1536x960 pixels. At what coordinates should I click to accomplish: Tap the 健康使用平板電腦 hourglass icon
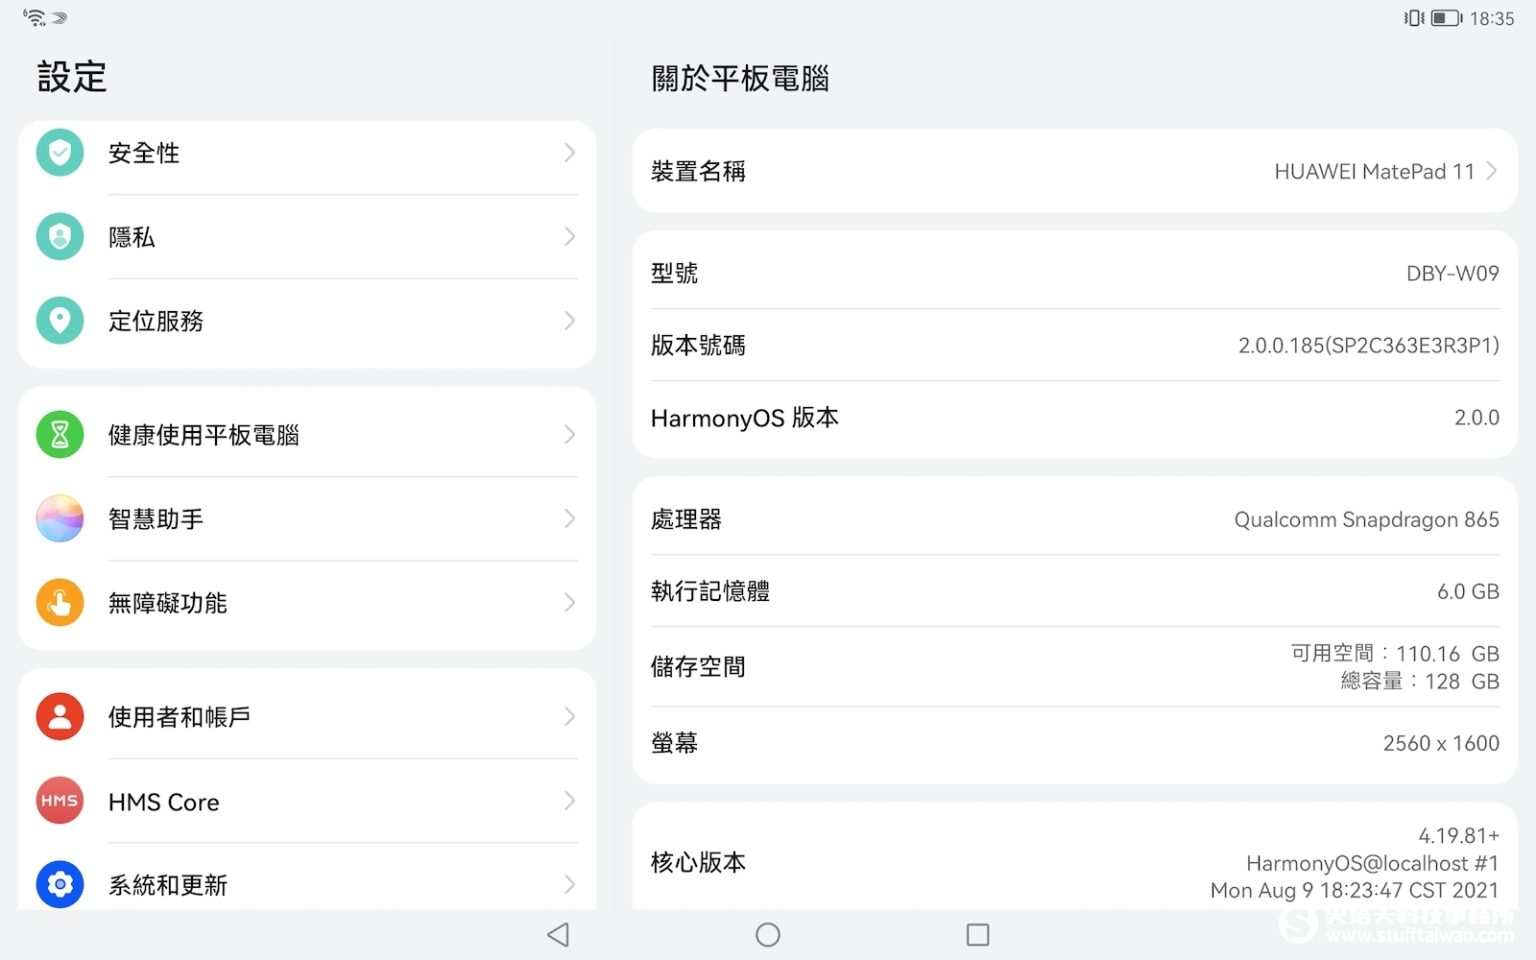[x=60, y=435]
